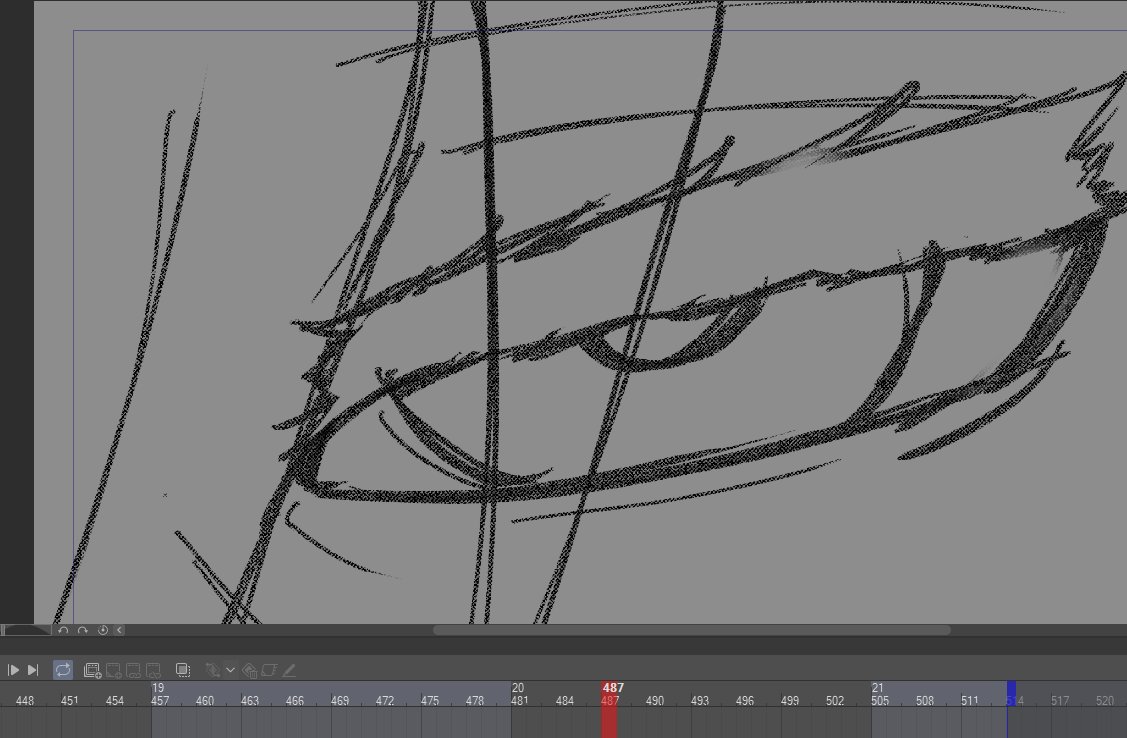Jump to the last frame of the animation
1127x738 pixels.
click(x=33, y=670)
